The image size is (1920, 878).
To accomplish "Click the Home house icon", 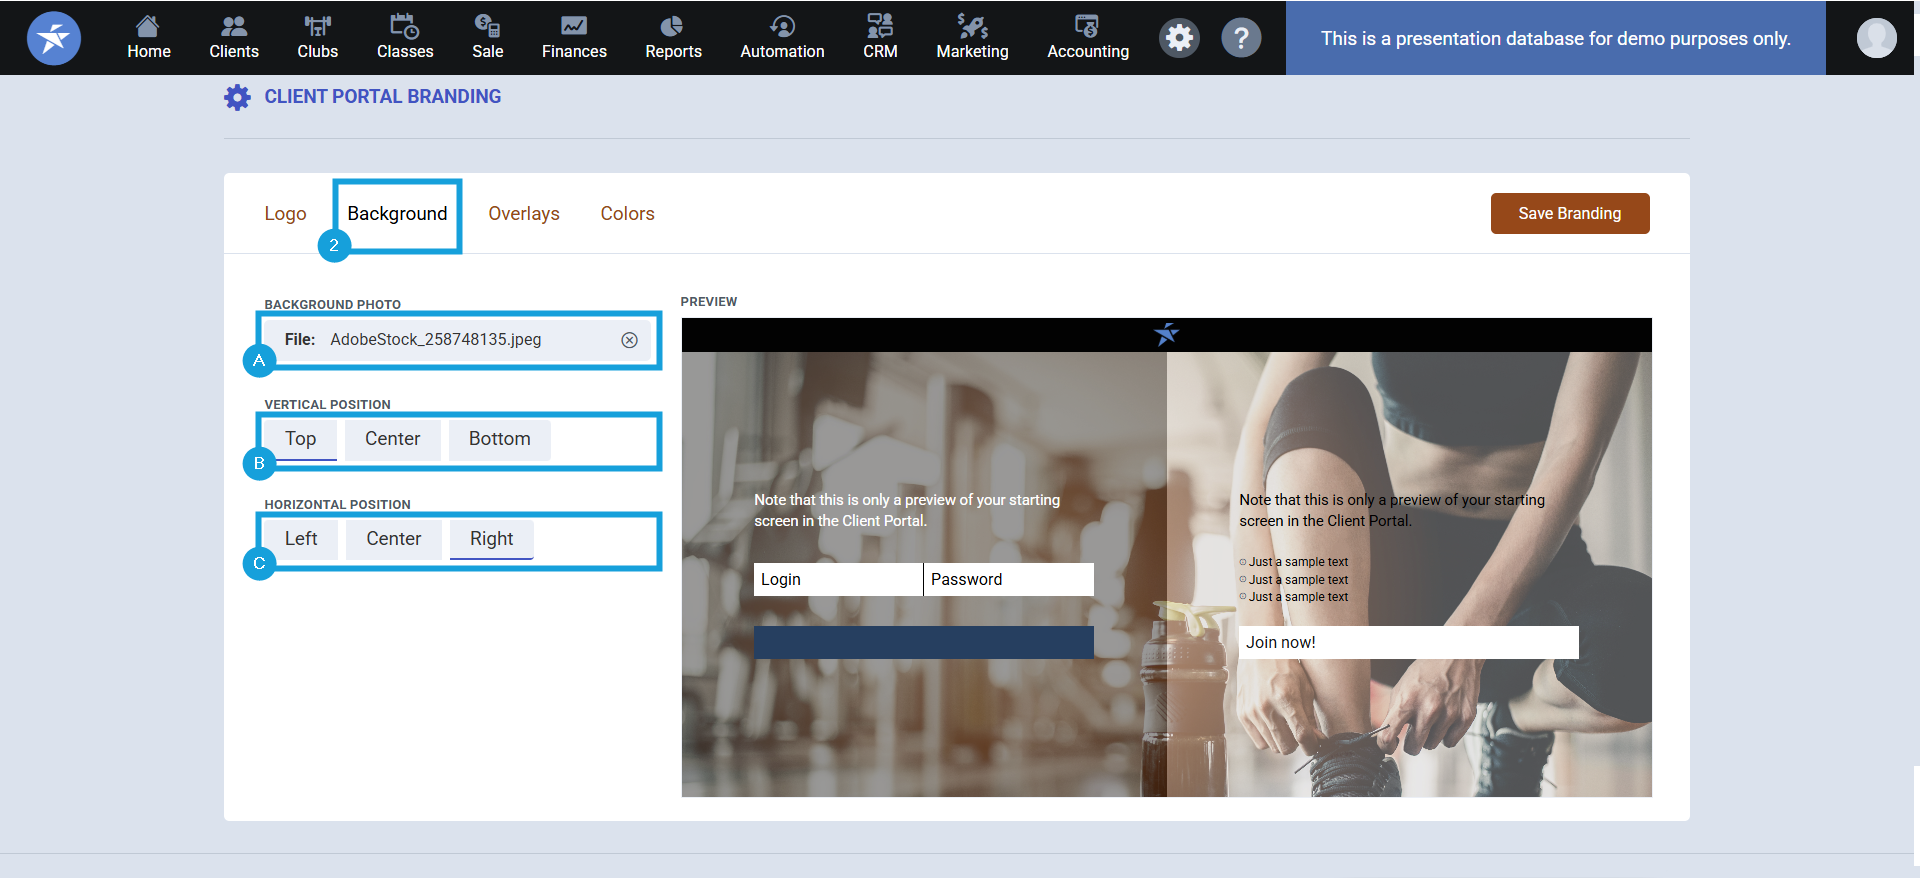I will tap(148, 26).
